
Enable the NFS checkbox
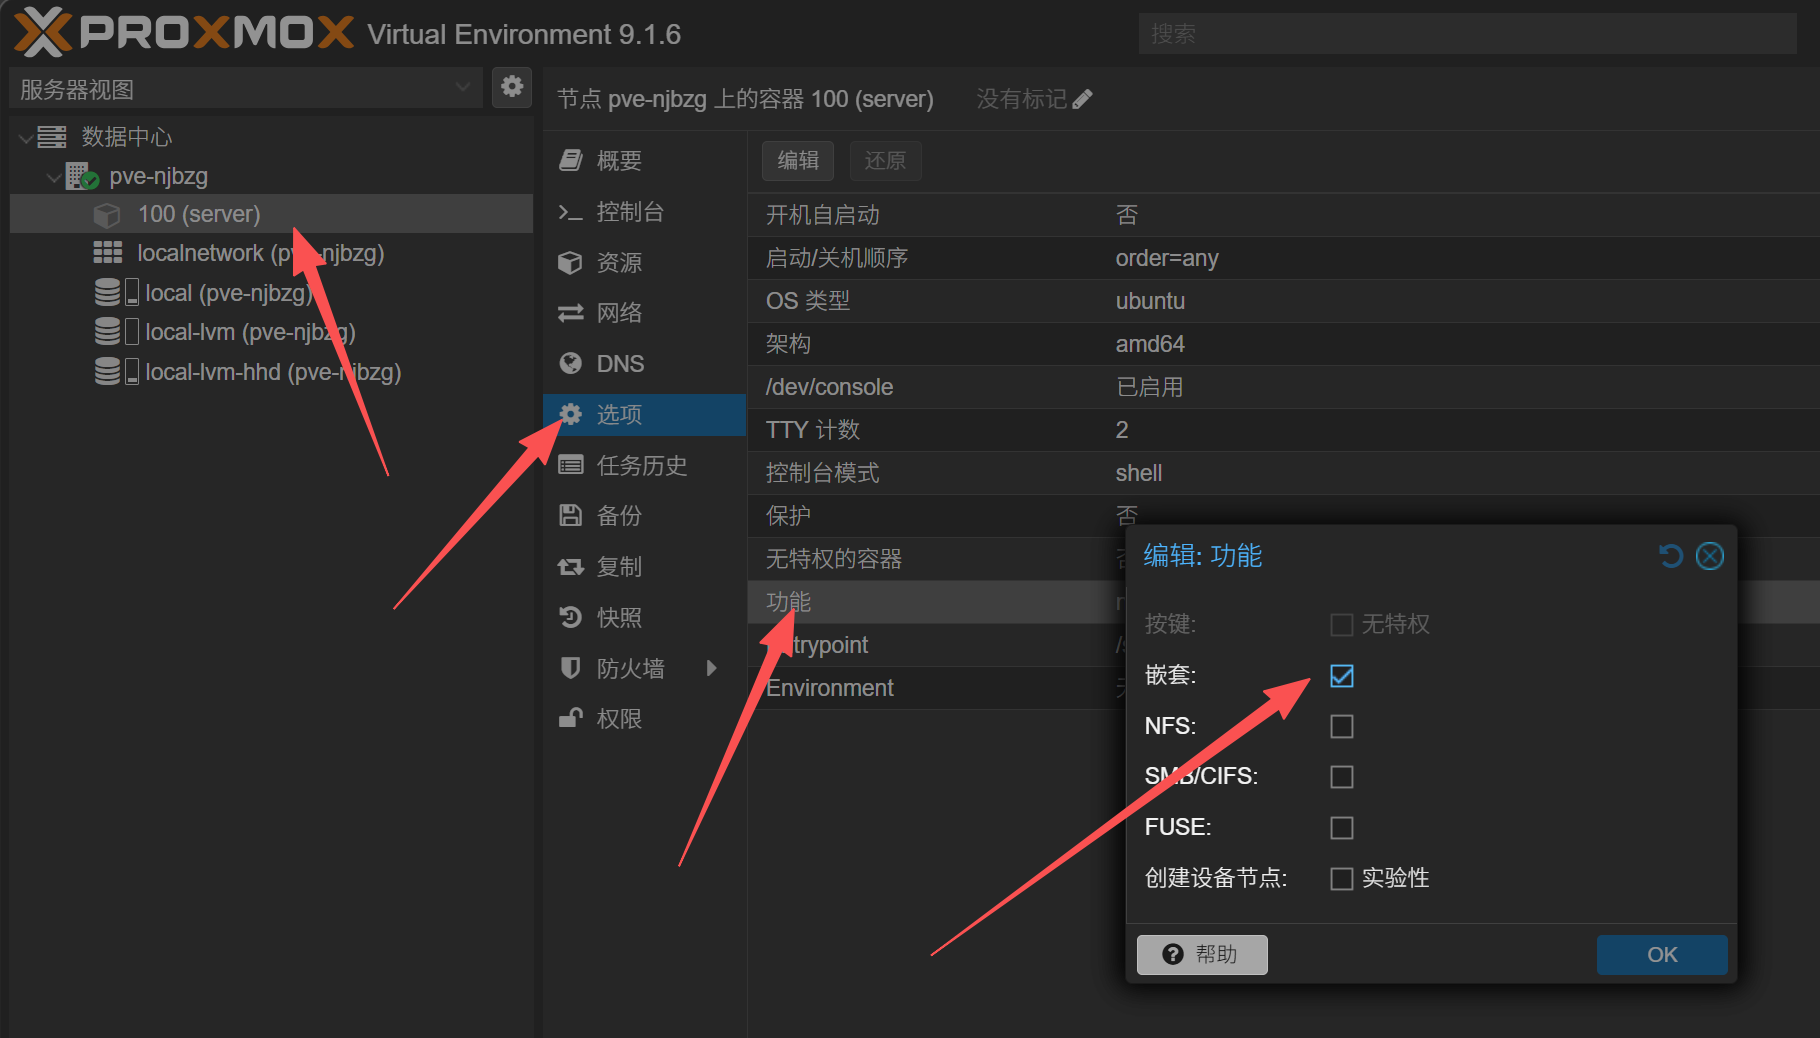(x=1341, y=726)
